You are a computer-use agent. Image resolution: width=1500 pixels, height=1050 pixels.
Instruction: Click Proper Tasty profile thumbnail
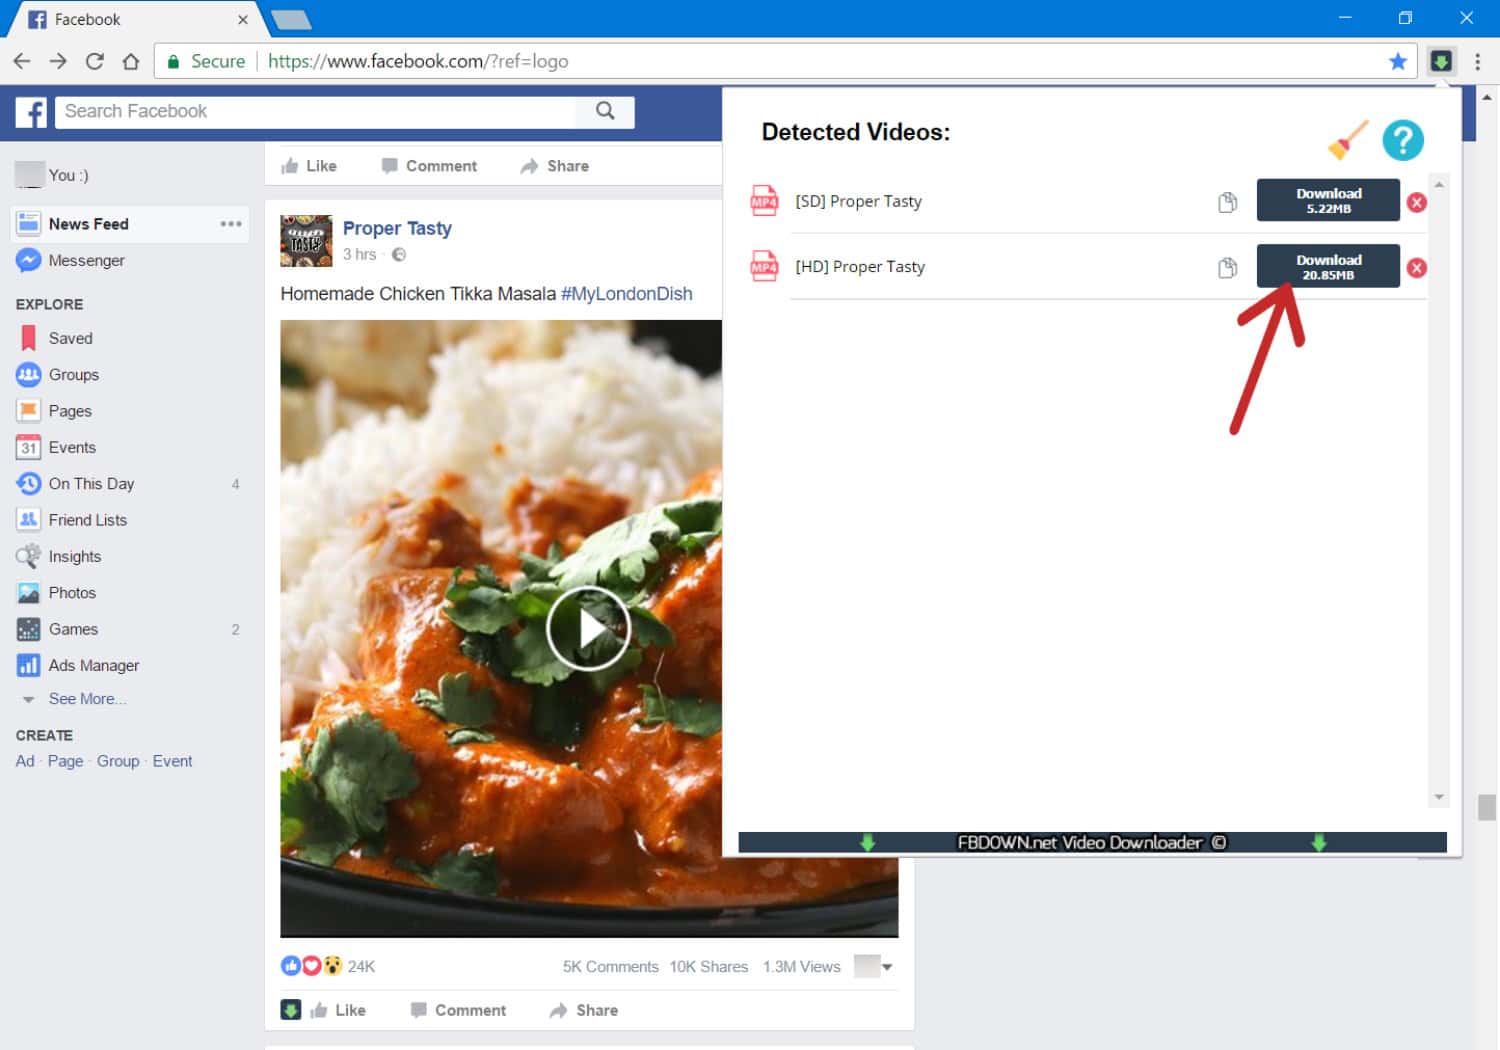[x=306, y=241]
